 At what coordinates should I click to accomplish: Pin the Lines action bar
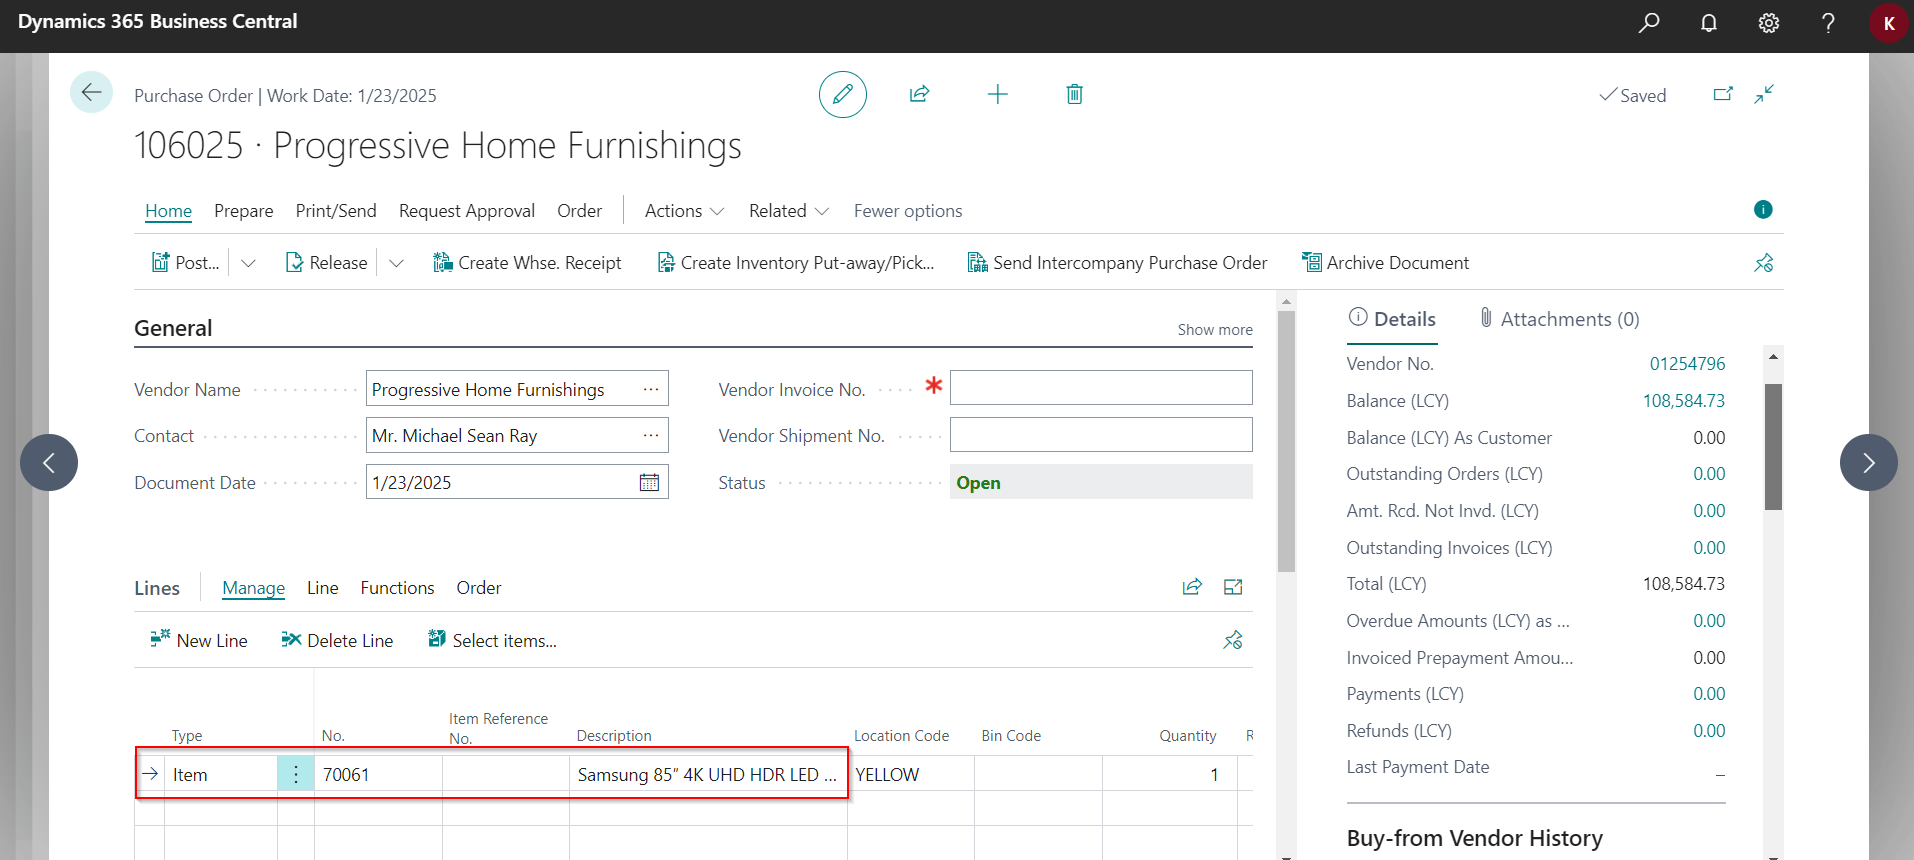pos(1233,640)
